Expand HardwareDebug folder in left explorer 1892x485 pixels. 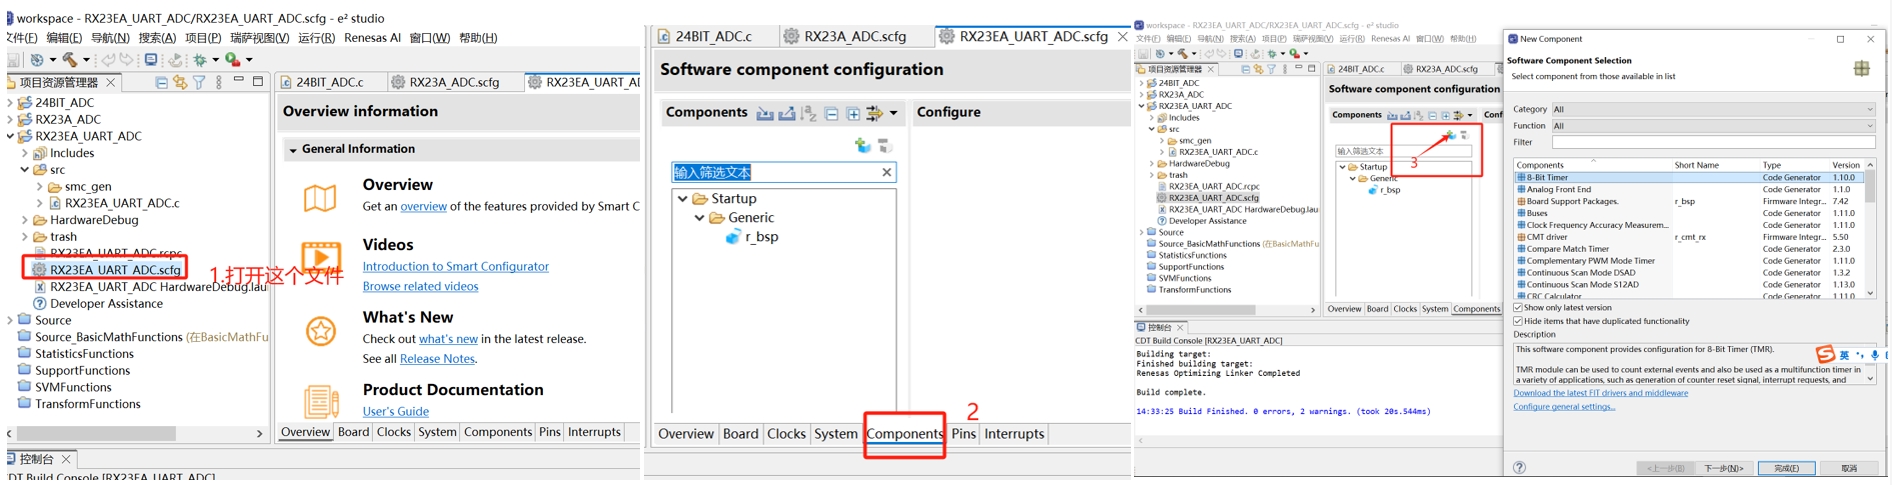[25, 220]
